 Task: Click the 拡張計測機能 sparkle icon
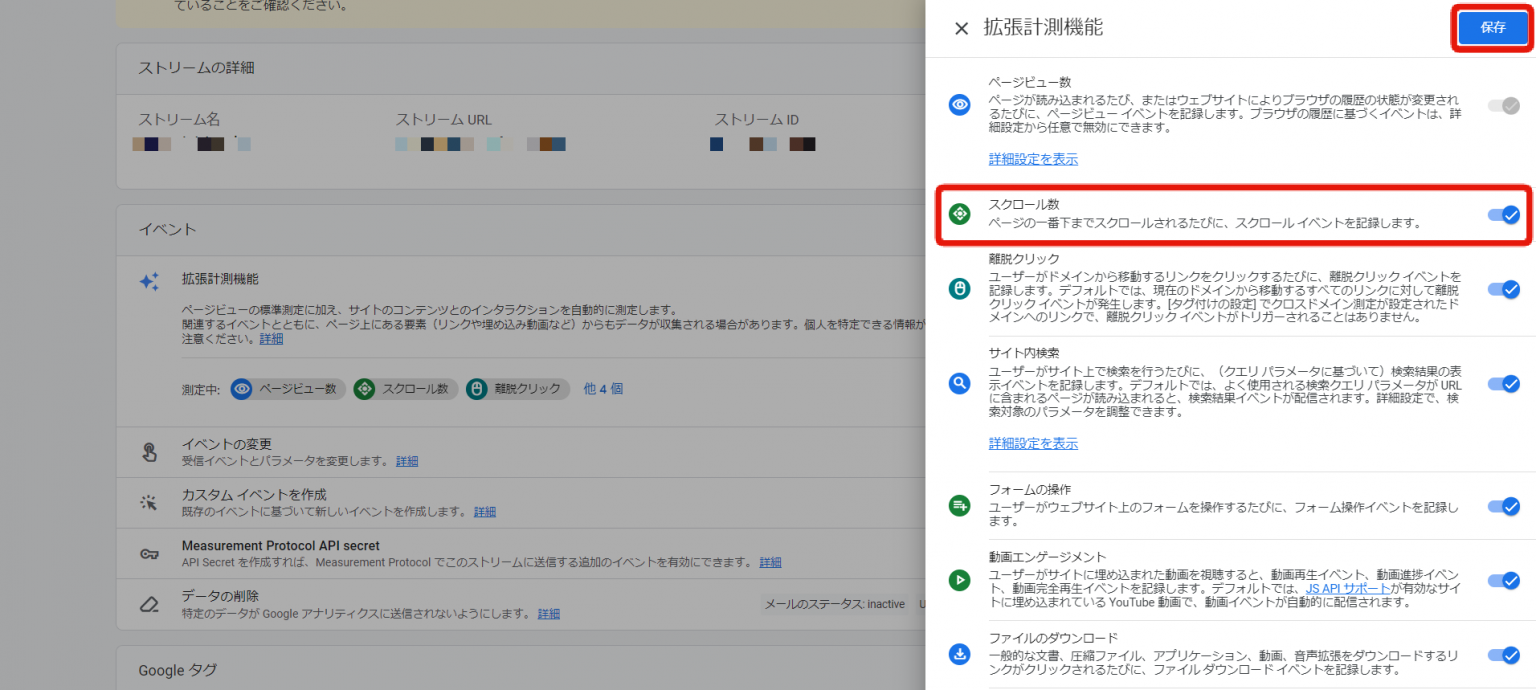point(149,282)
